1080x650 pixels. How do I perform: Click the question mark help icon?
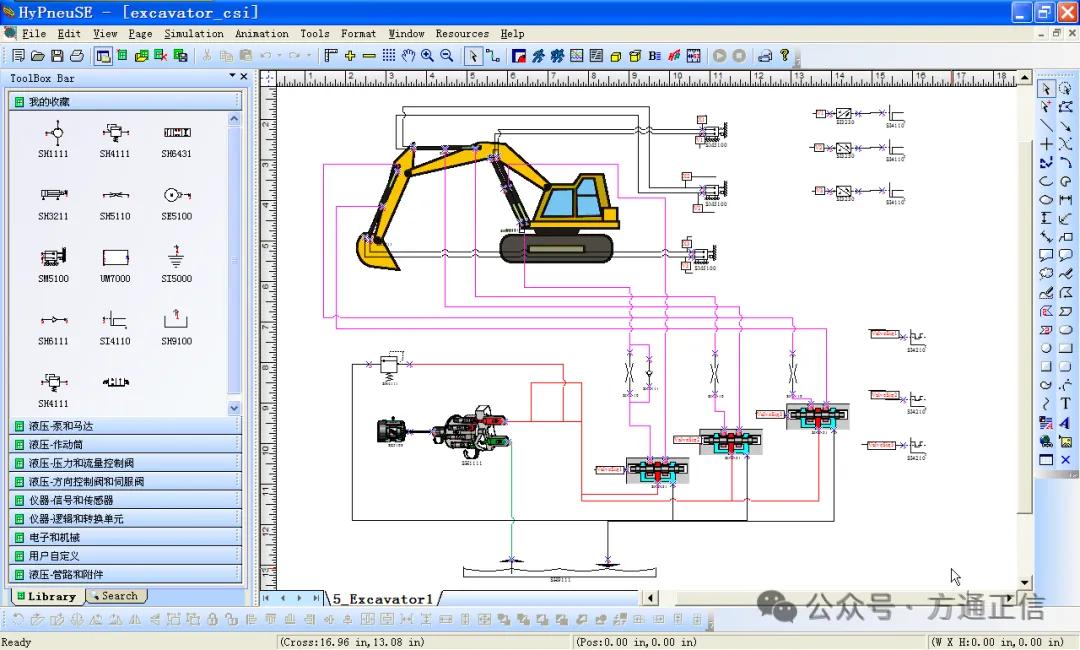pos(785,56)
